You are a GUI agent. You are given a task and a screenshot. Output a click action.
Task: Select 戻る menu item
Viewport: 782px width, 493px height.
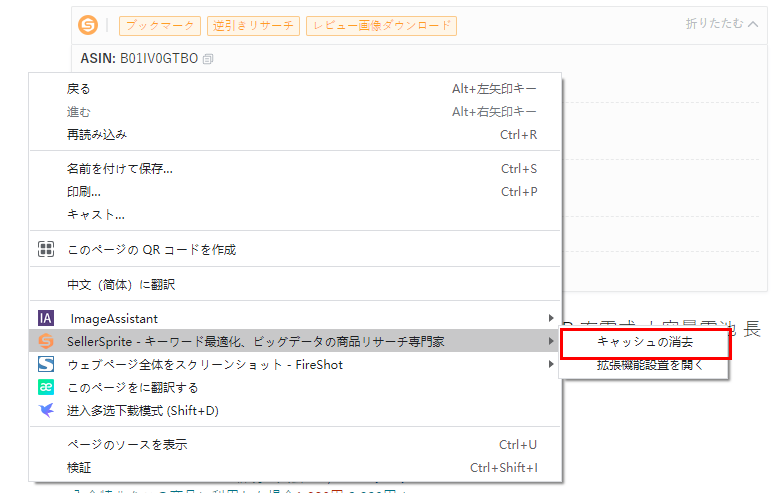[295, 89]
